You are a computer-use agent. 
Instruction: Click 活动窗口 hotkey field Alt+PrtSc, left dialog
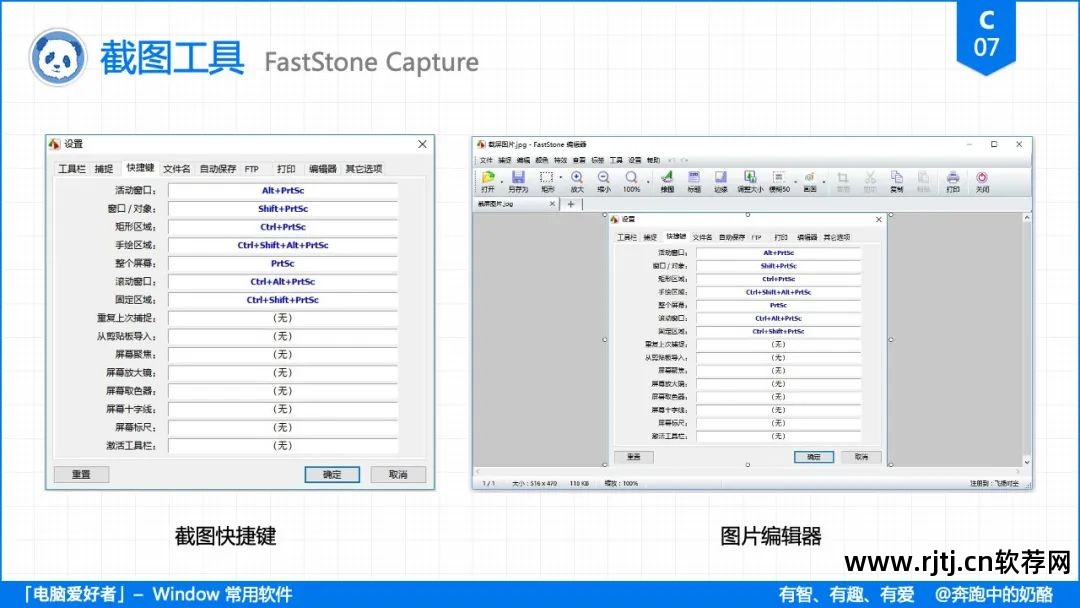(x=283, y=191)
